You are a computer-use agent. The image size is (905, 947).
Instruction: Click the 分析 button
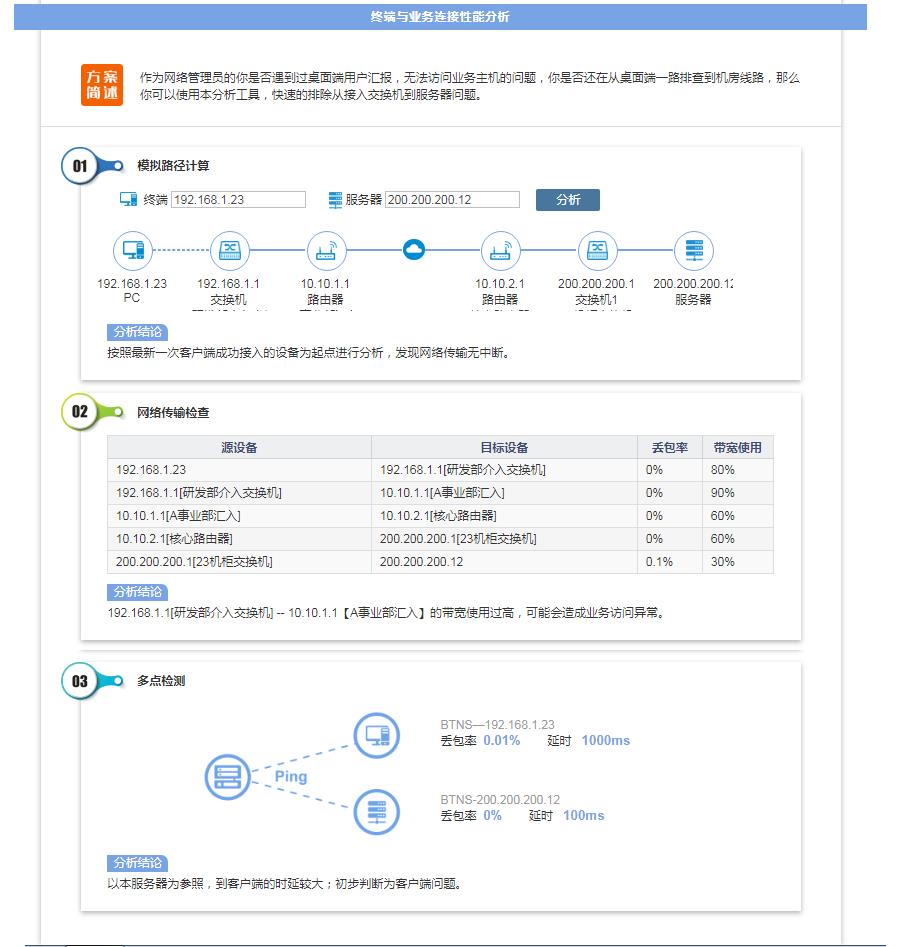click(568, 200)
